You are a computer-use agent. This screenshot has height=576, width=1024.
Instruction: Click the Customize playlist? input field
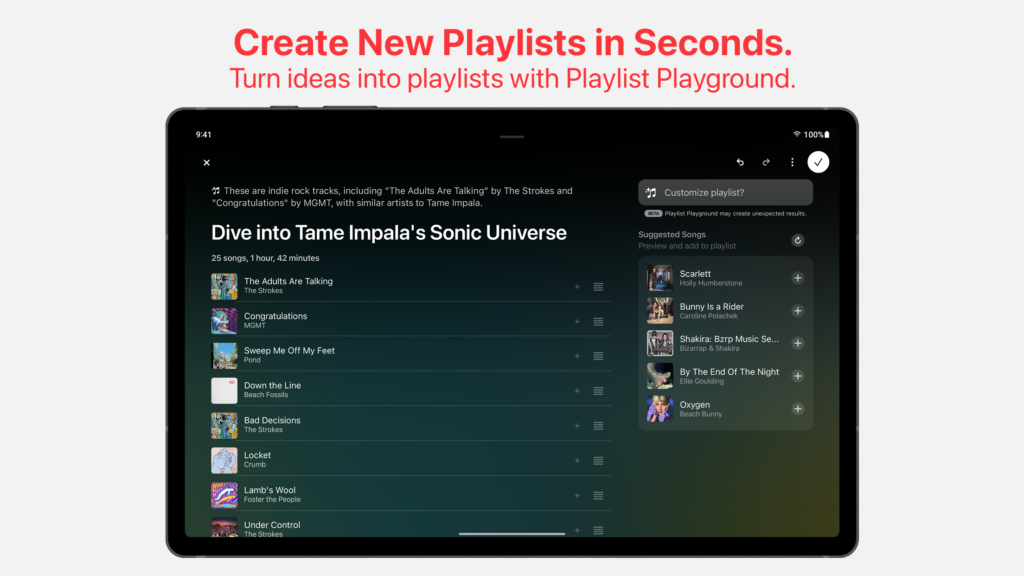click(x=725, y=193)
